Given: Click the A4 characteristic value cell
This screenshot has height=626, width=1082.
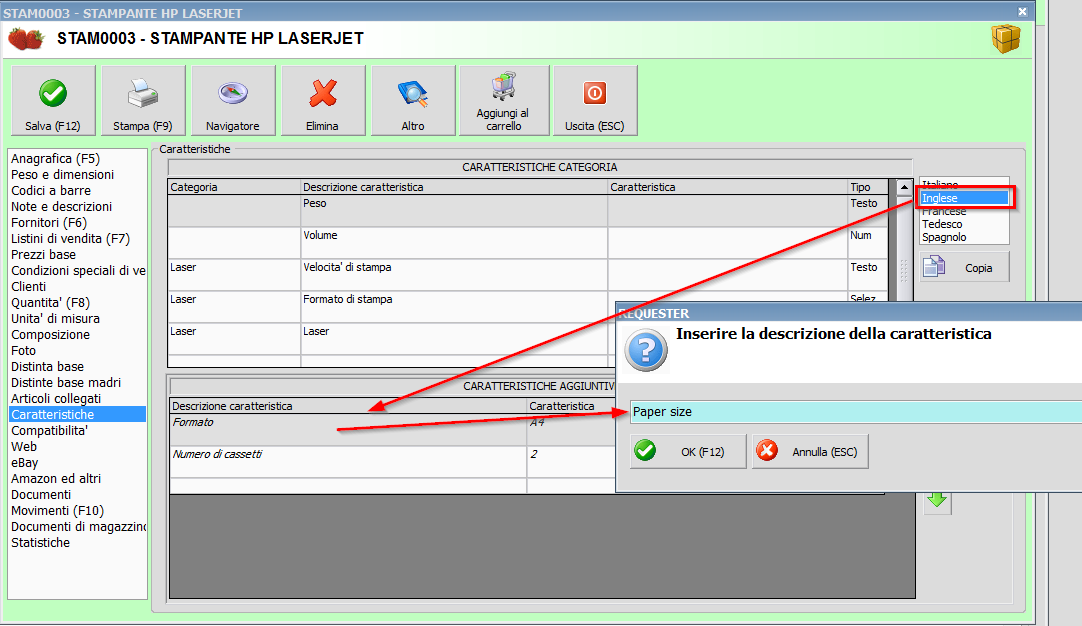Looking at the screenshot, I should tap(571, 430).
